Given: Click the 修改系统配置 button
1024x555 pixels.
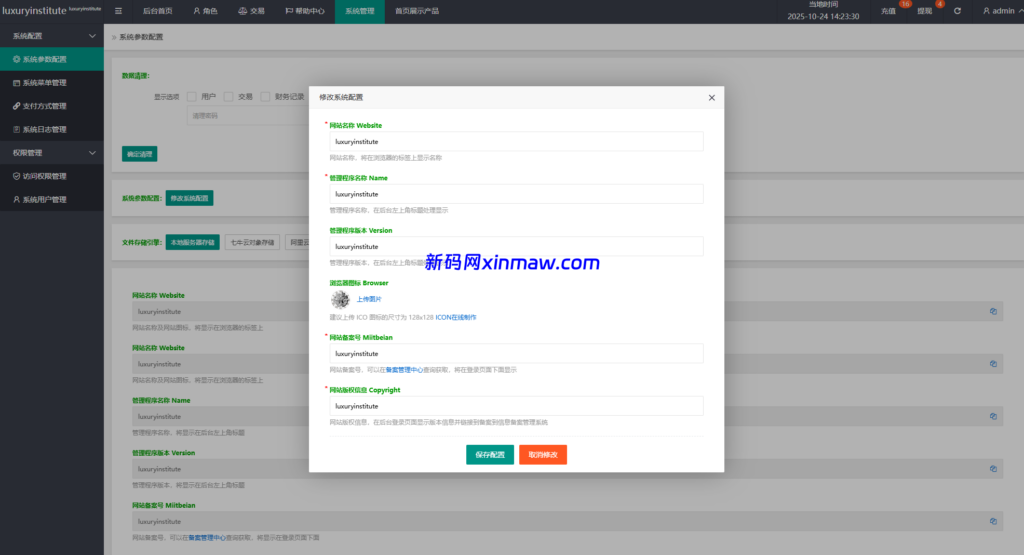Looking at the screenshot, I should click(x=189, y=198).
